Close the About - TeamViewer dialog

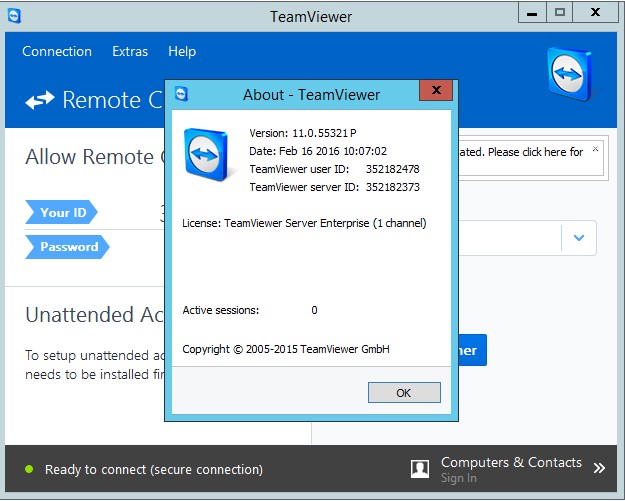pyautogui.click(x=436, y=90)
